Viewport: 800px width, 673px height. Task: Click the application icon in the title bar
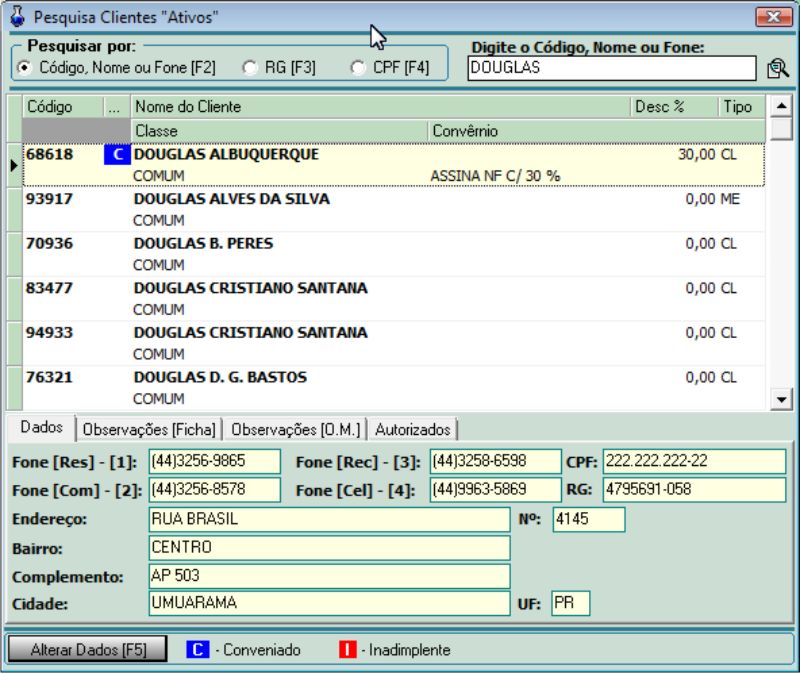[17, 17]
